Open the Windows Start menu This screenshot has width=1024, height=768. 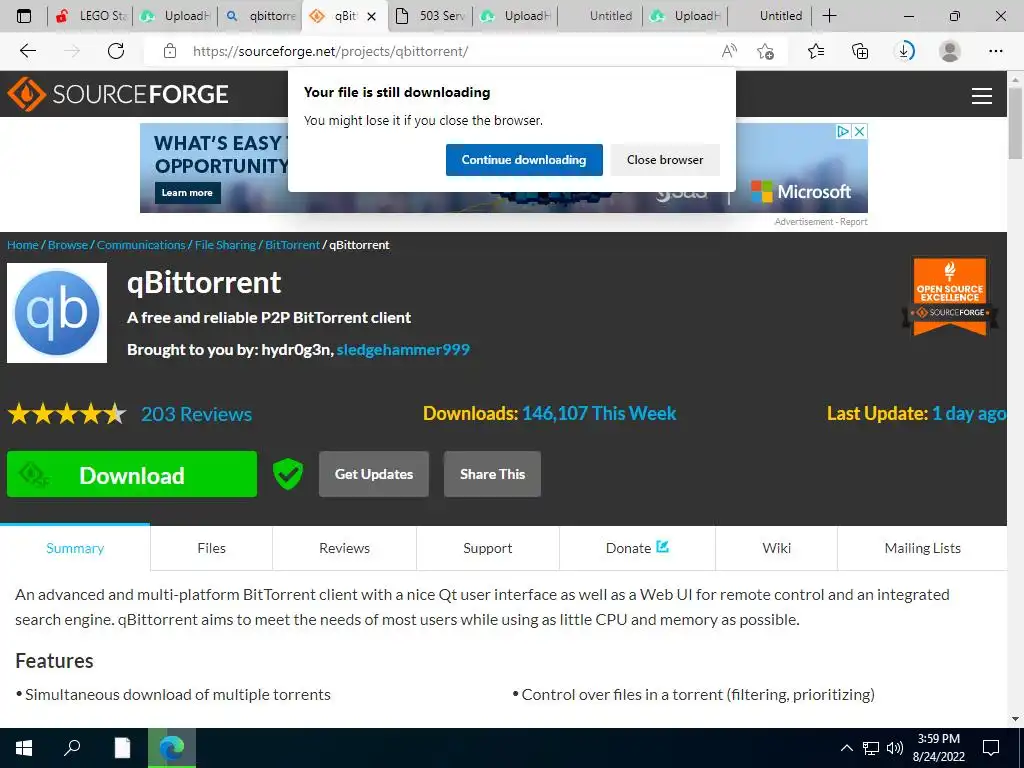pyautogui.click(x=24, y=747)
